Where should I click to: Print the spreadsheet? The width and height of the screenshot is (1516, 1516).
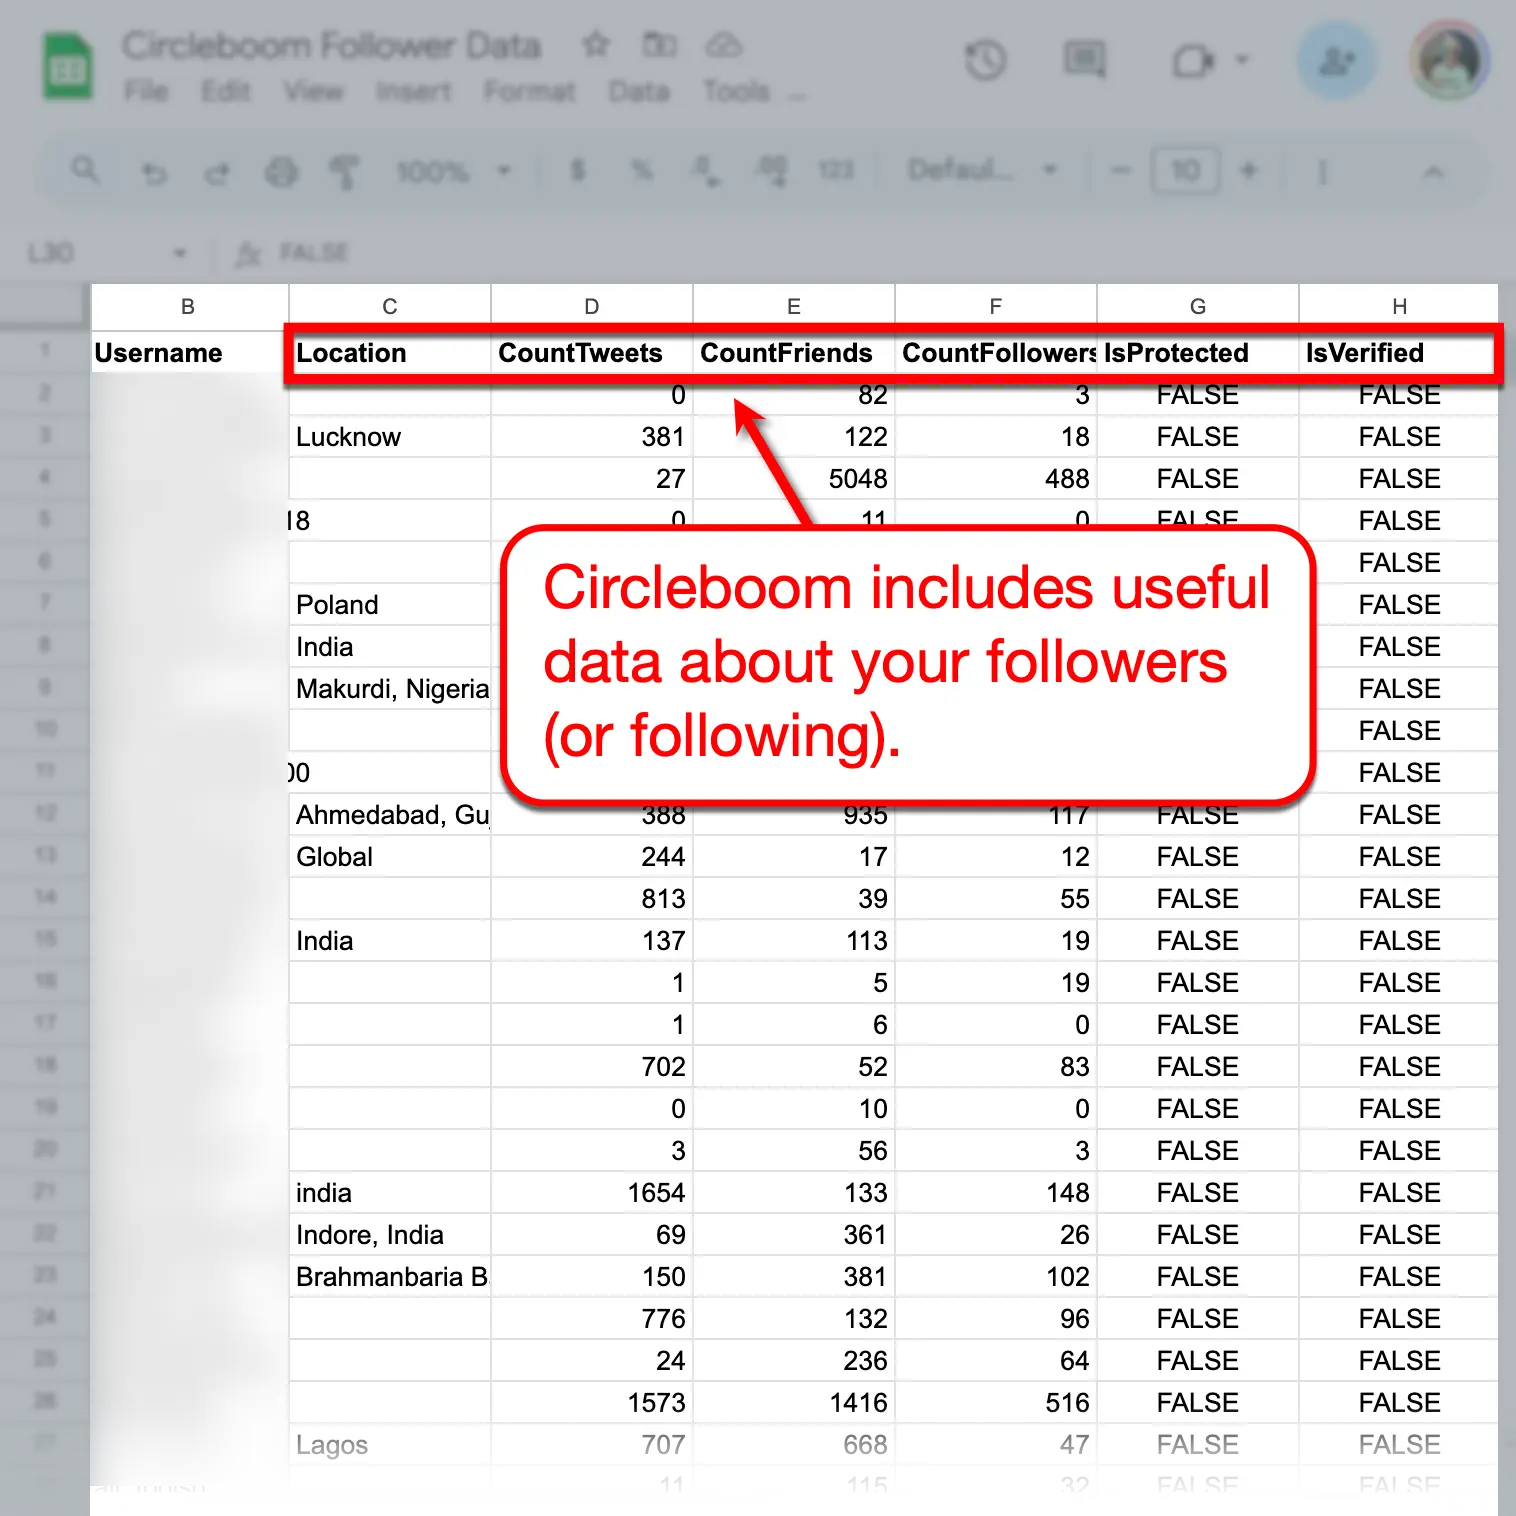click(x=282, y=172)
